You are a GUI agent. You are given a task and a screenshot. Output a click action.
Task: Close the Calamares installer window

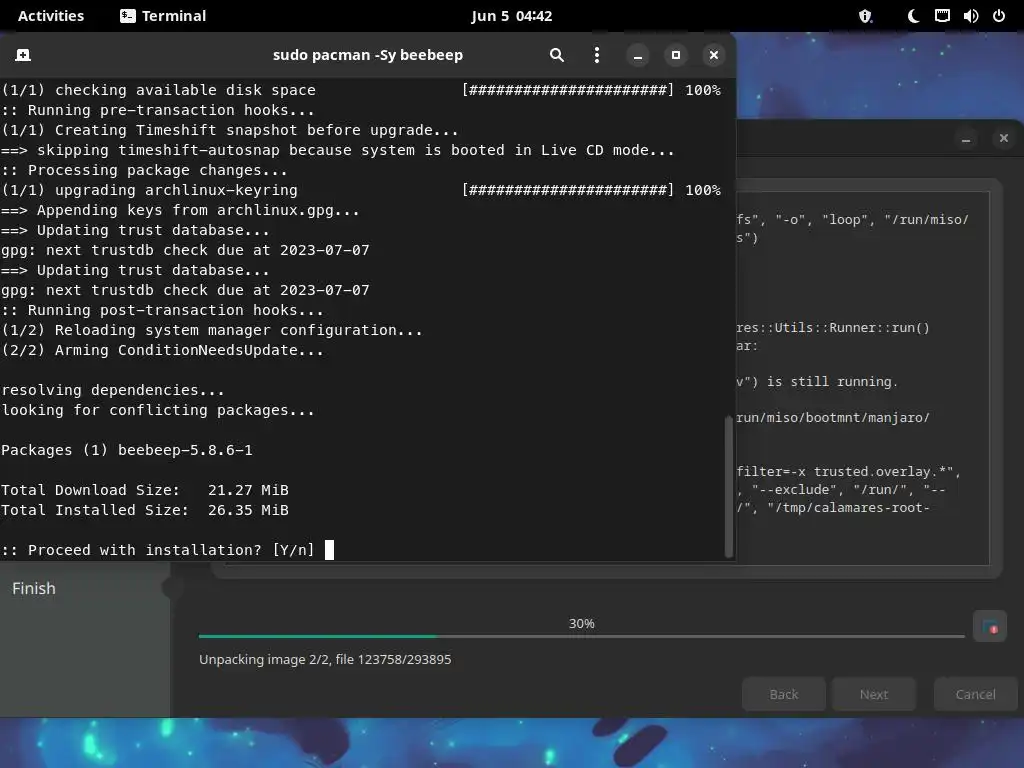click(1004, 138)
